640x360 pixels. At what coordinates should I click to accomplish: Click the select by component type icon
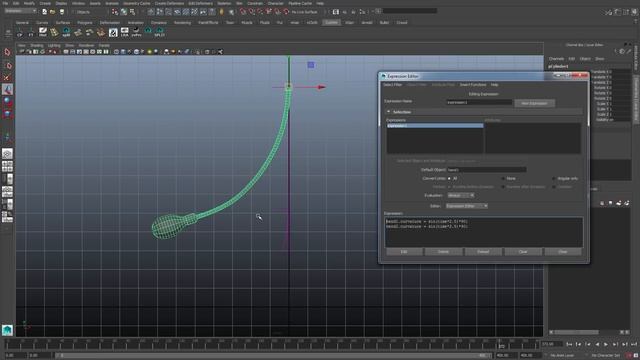(132, 12)
